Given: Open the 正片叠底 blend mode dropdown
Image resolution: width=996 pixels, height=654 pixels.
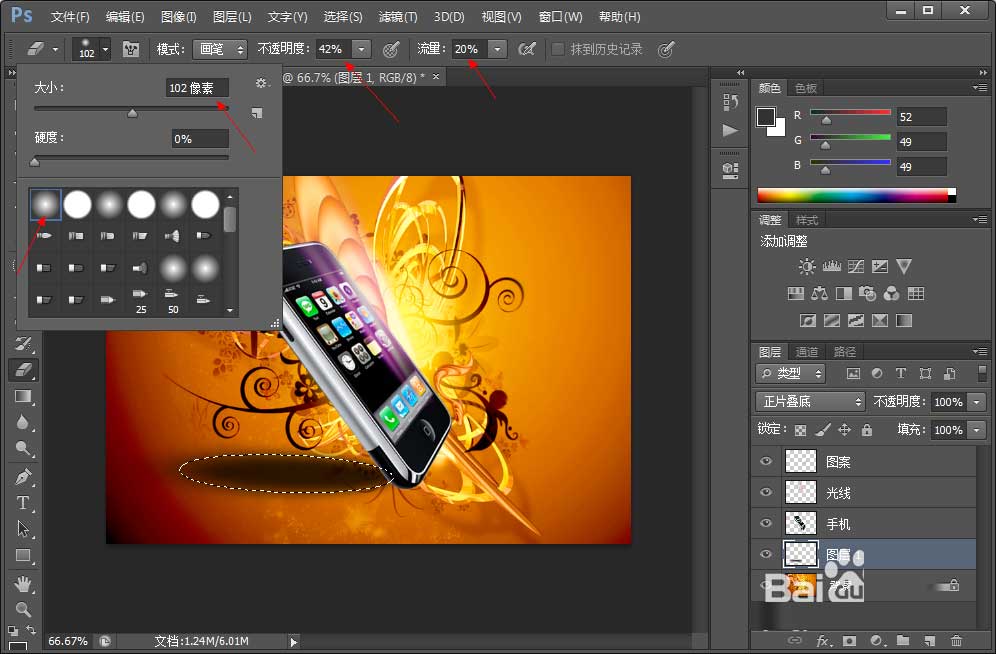Looking at the screenshot, I should (810, 401).
